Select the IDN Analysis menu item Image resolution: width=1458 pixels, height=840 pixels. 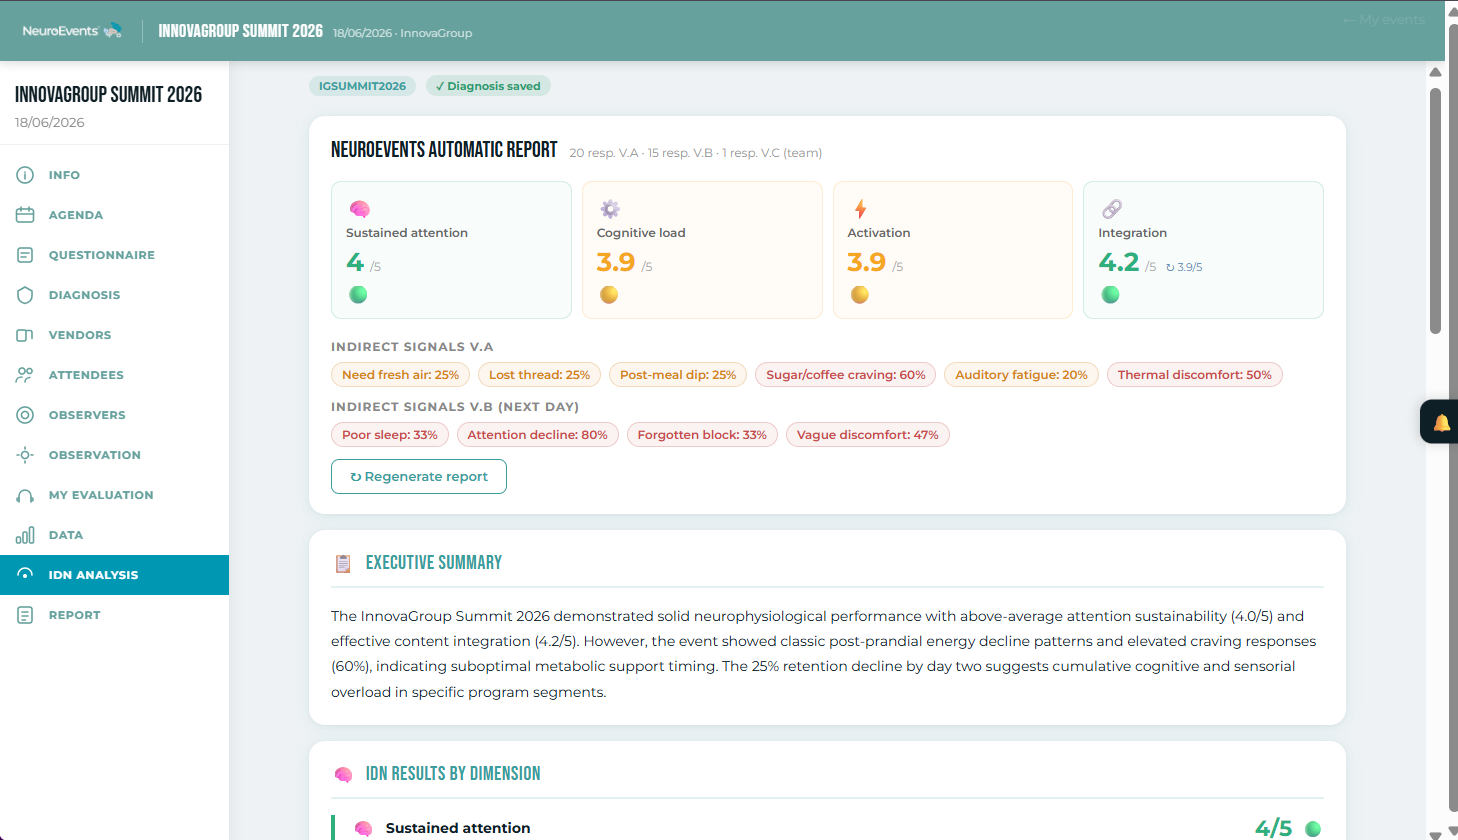pos(114,575)
